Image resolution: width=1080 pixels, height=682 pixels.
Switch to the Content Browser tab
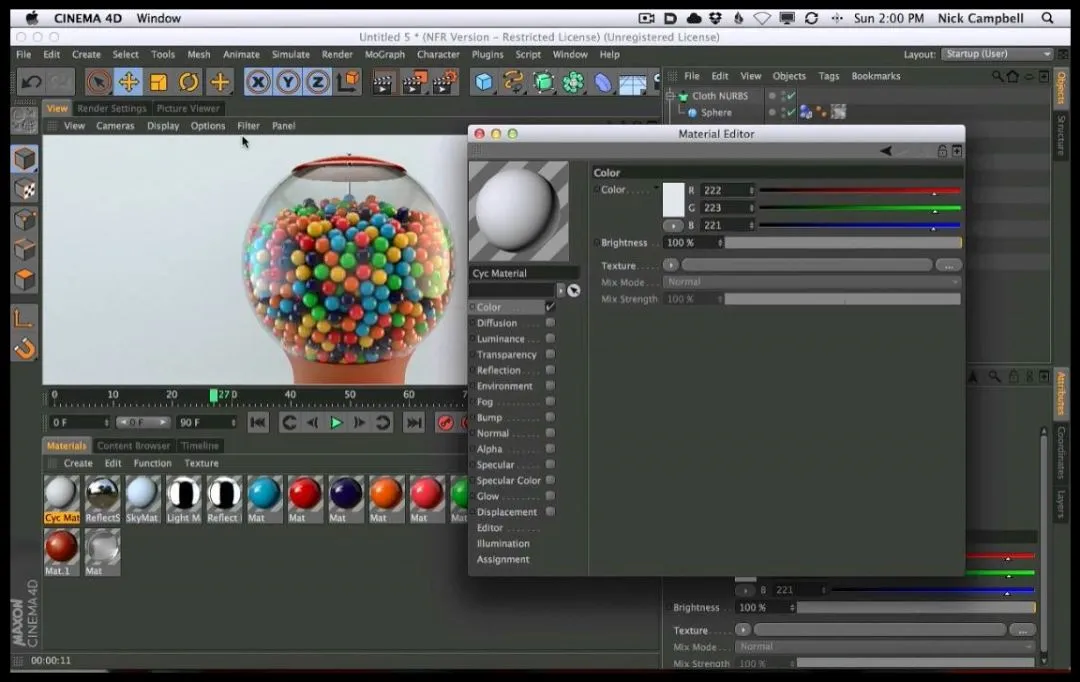pyautogui.click(x=133, y=446)
